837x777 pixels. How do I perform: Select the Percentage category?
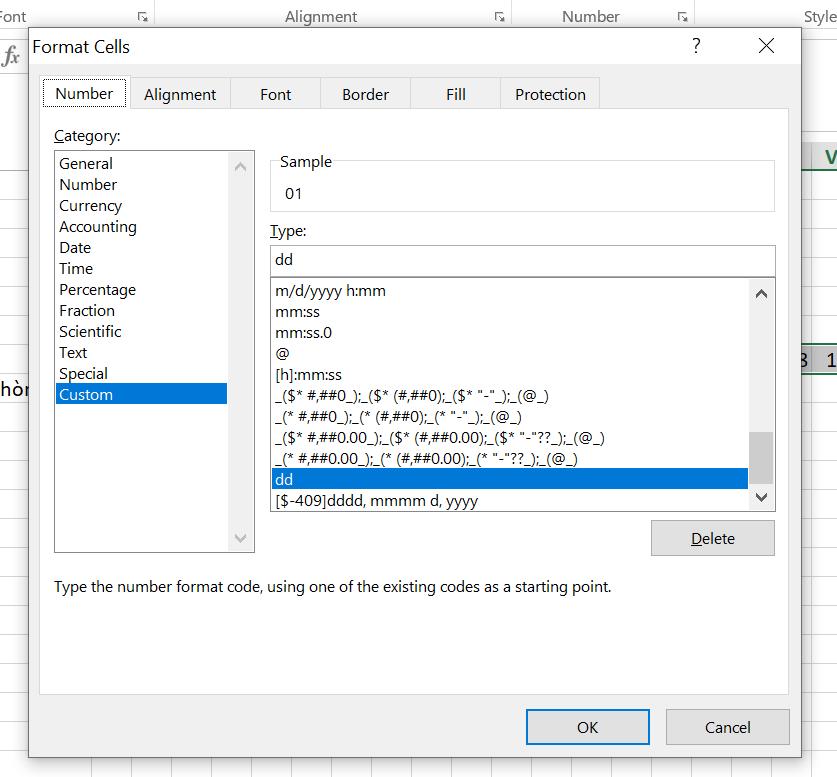[x=141, y=289]
